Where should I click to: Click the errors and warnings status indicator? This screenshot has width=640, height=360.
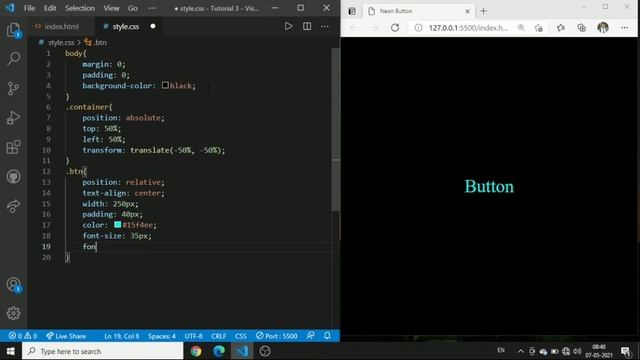[x=23, y=336]
